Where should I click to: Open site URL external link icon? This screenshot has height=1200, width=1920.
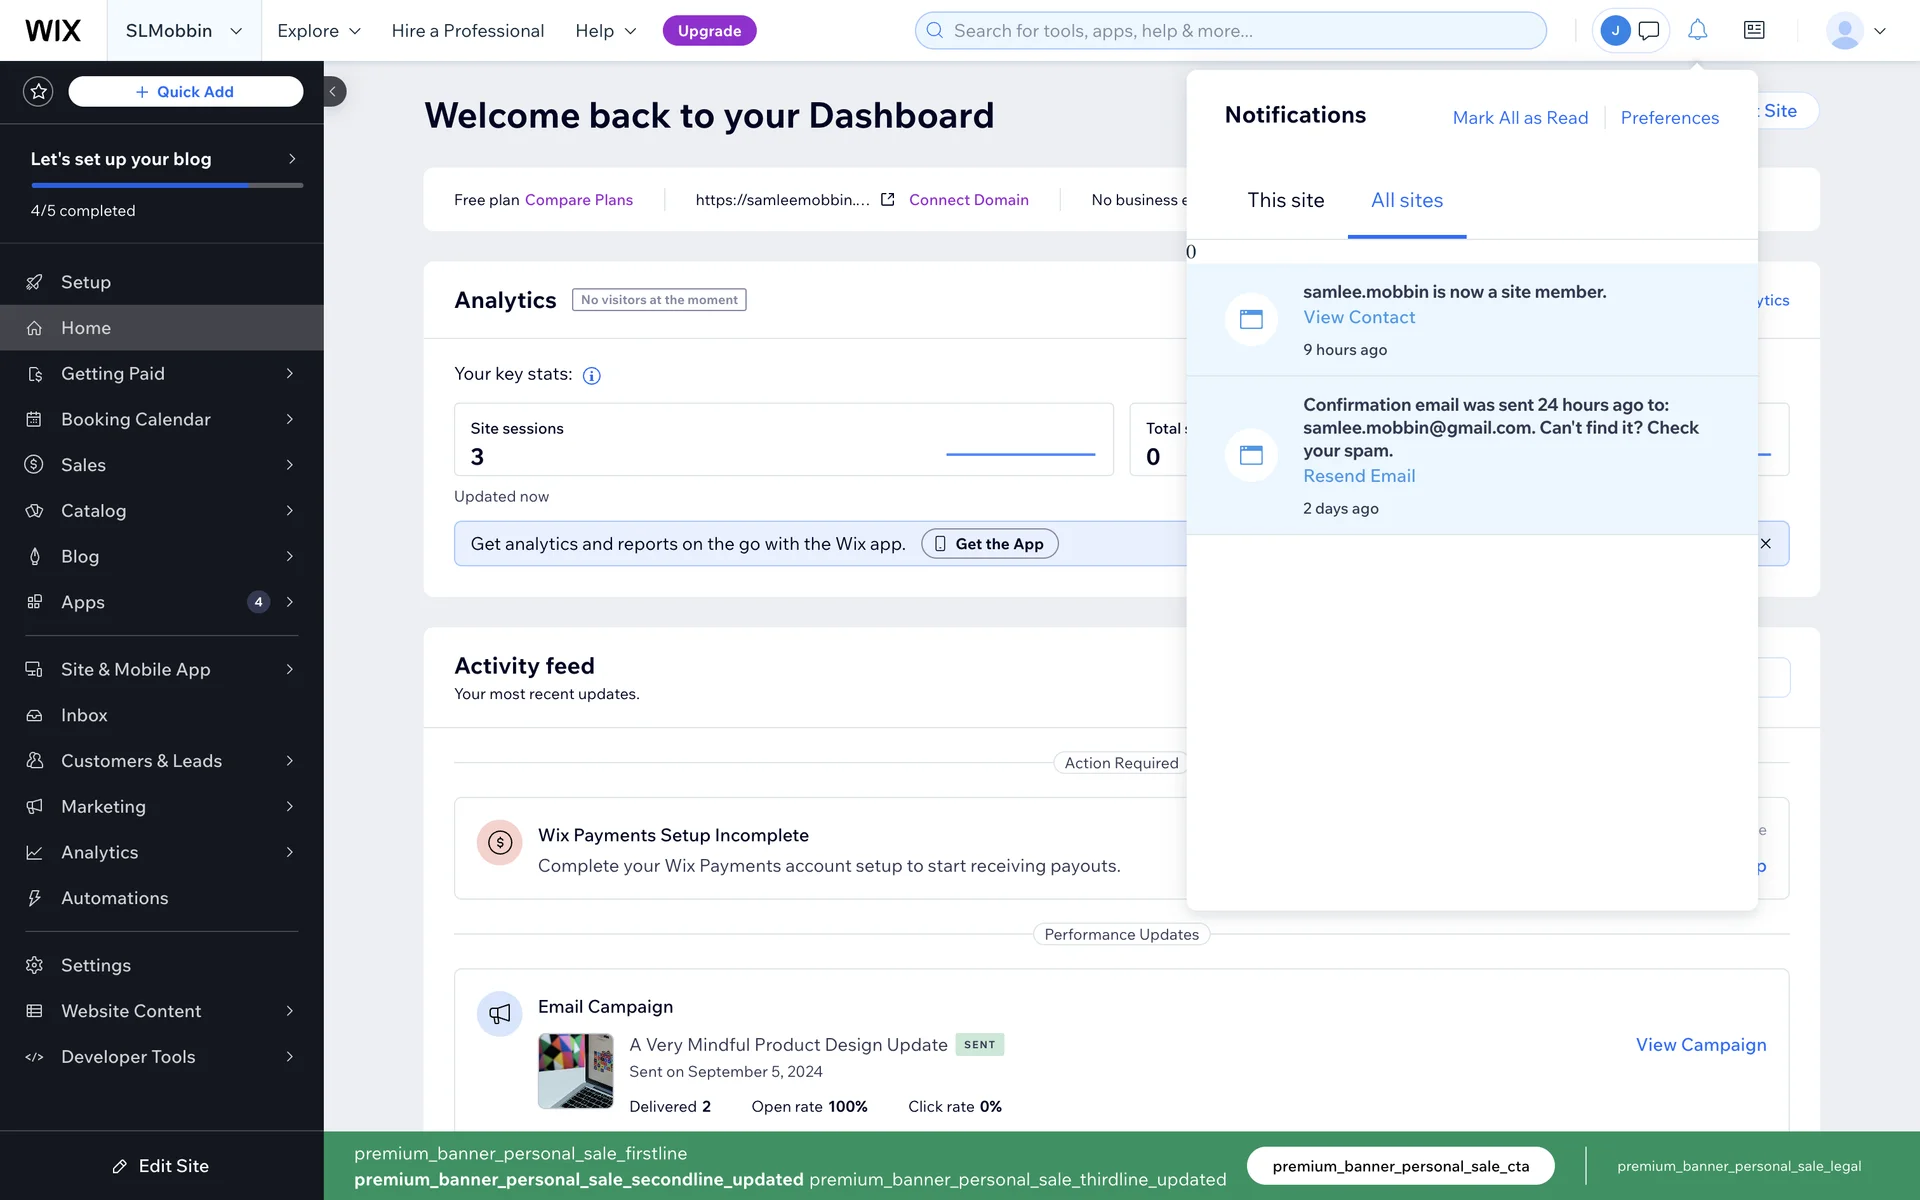point(887,199)
